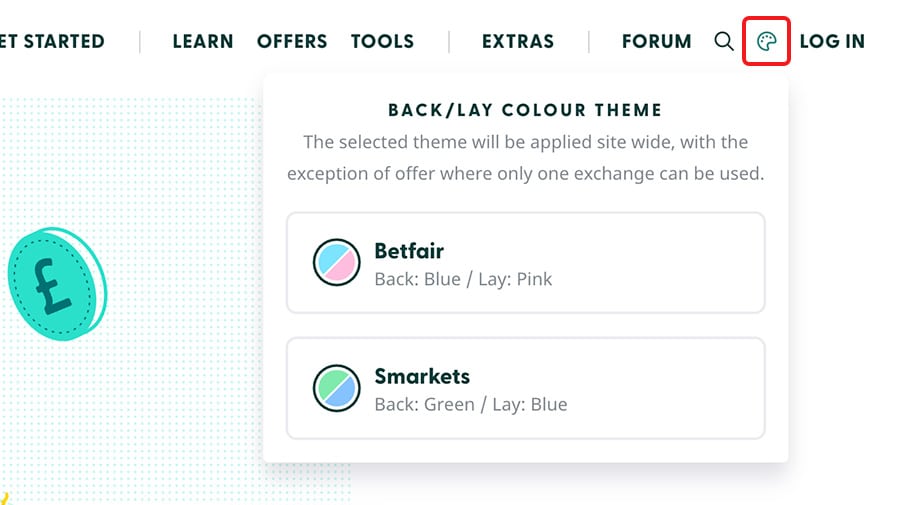900x505 pixels.
Task: Go to the Extras menu item
Action: (x=517, y=41)
